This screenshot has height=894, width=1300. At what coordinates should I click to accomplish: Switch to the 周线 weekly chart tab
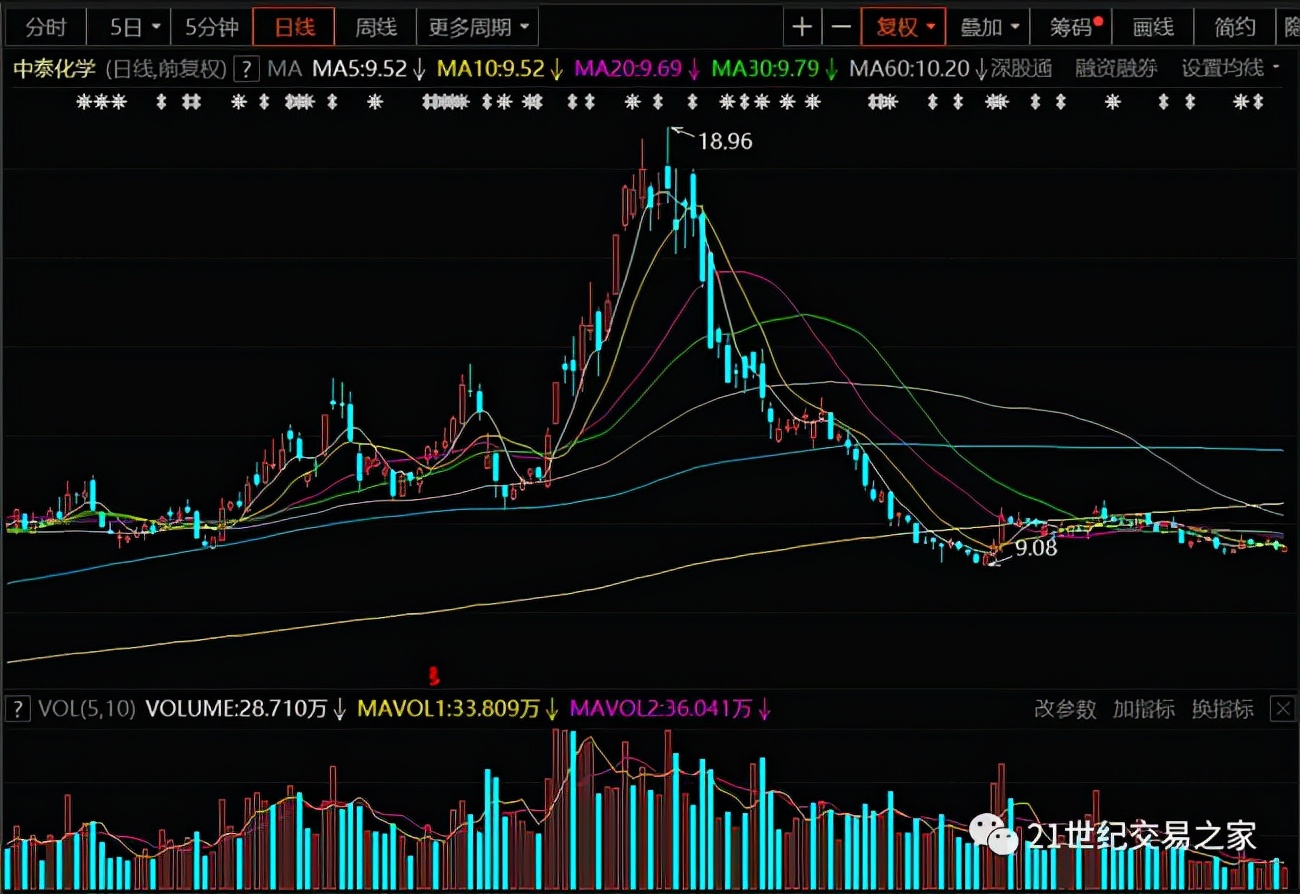tap(375, 27)
